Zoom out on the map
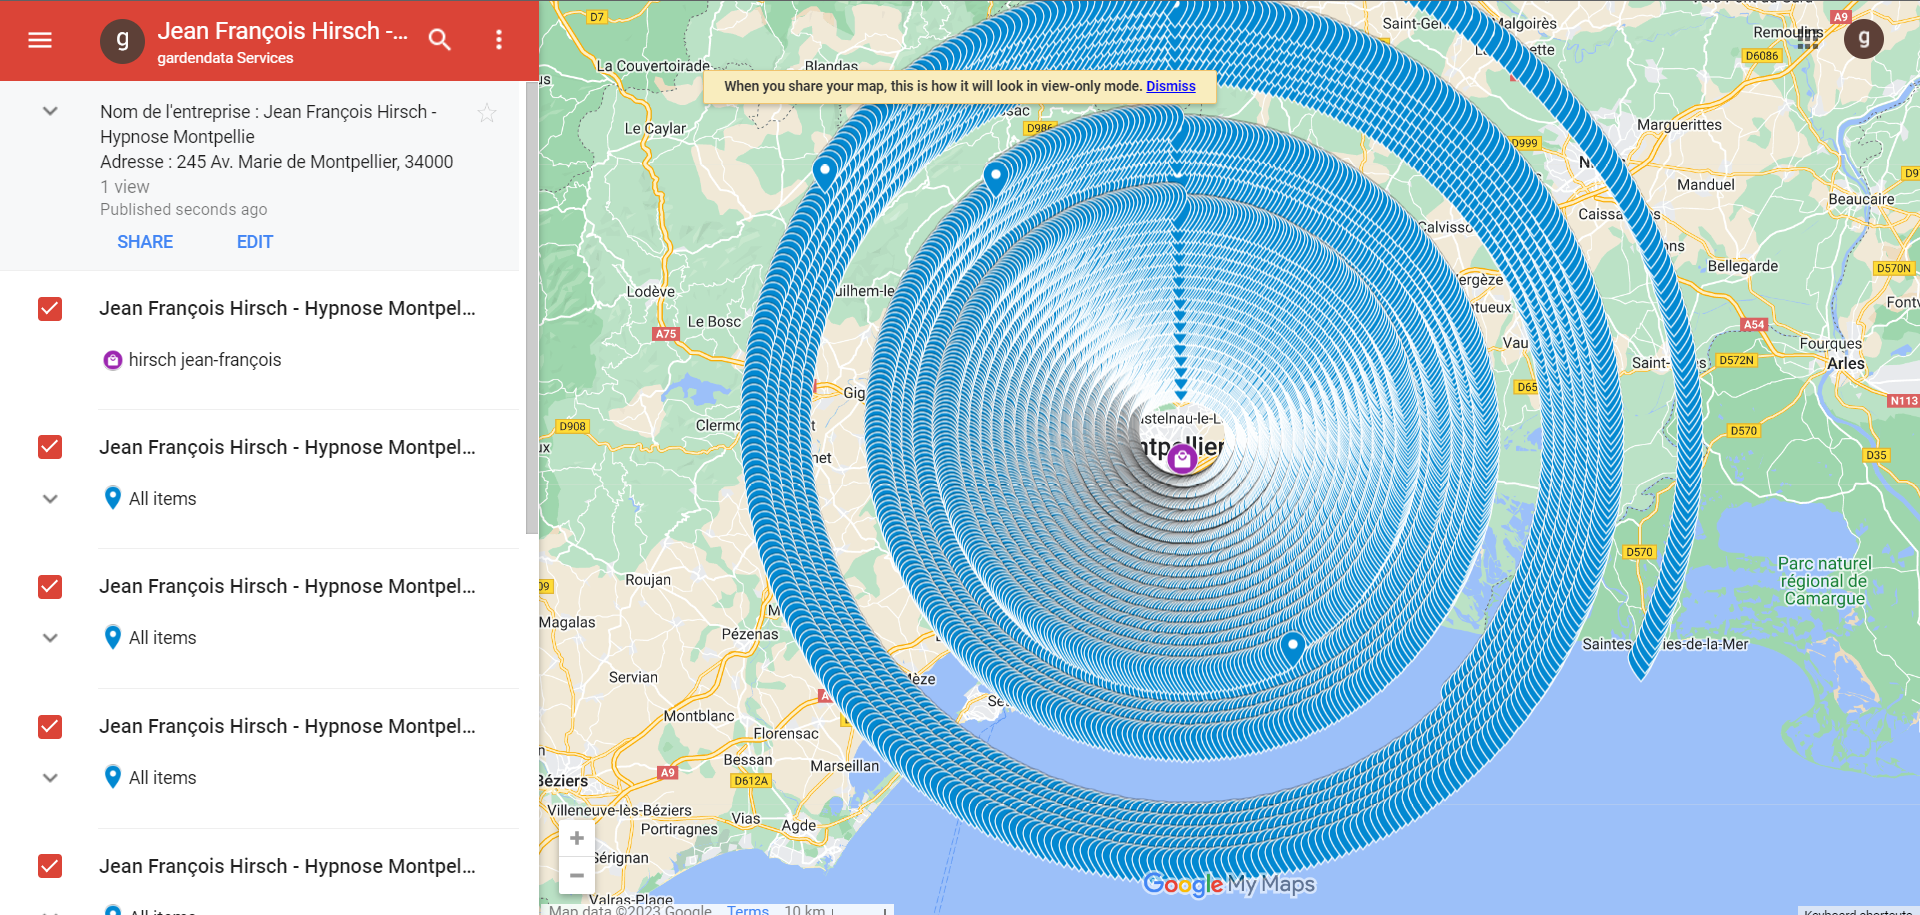Viewport: 1920px width, 915px height. 577,875
